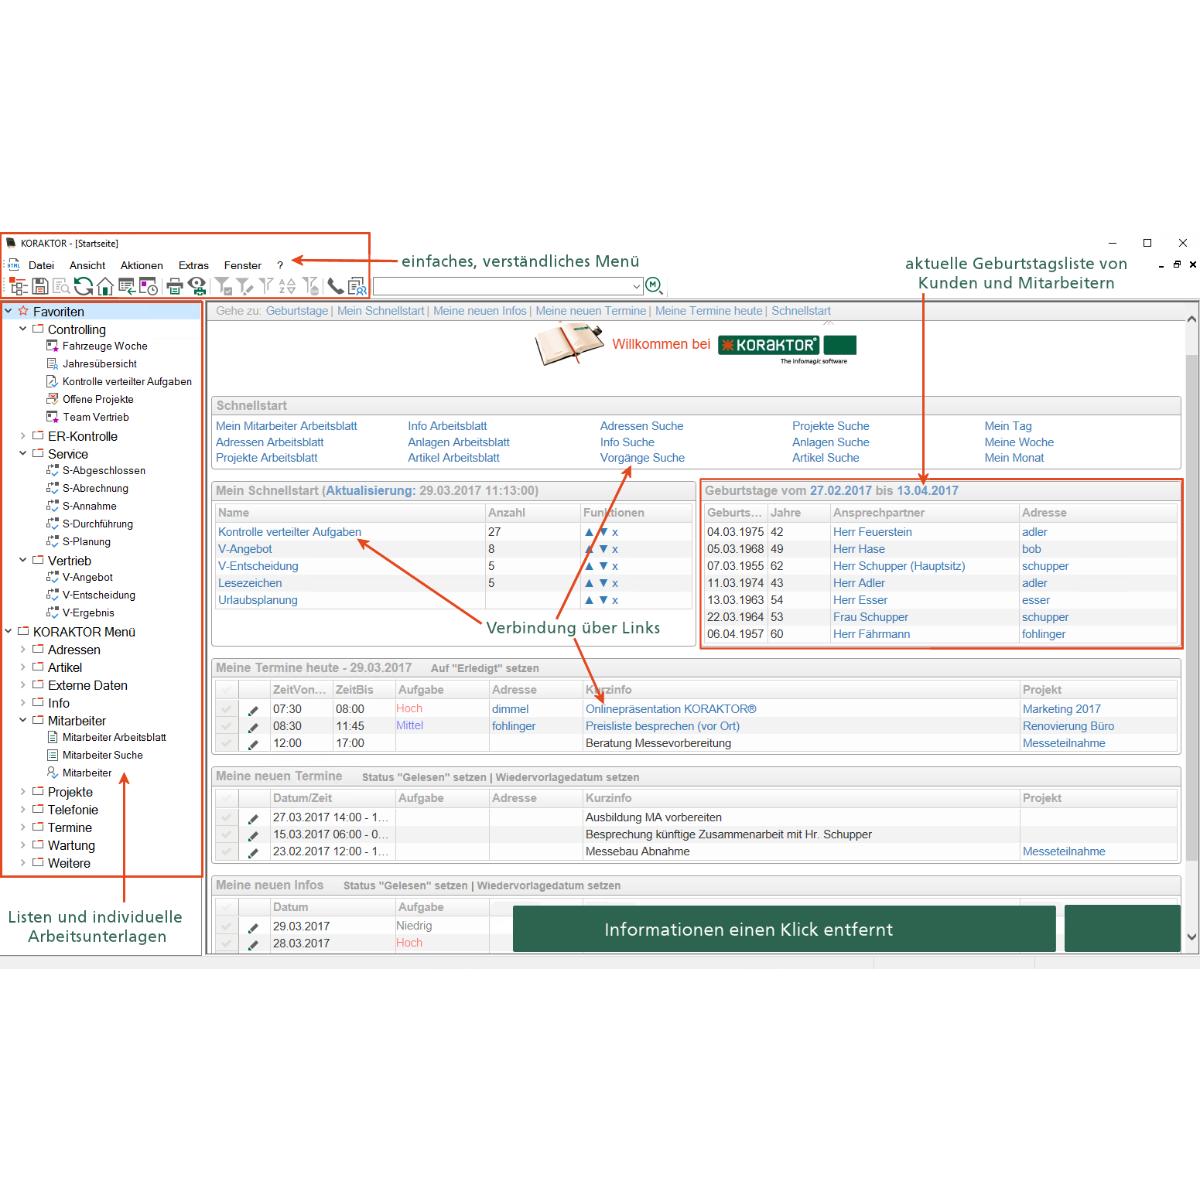This screenshot has height=1200, width=1200.
Task: Expand the Adressen folder
Action: click(x=23, y=650)
